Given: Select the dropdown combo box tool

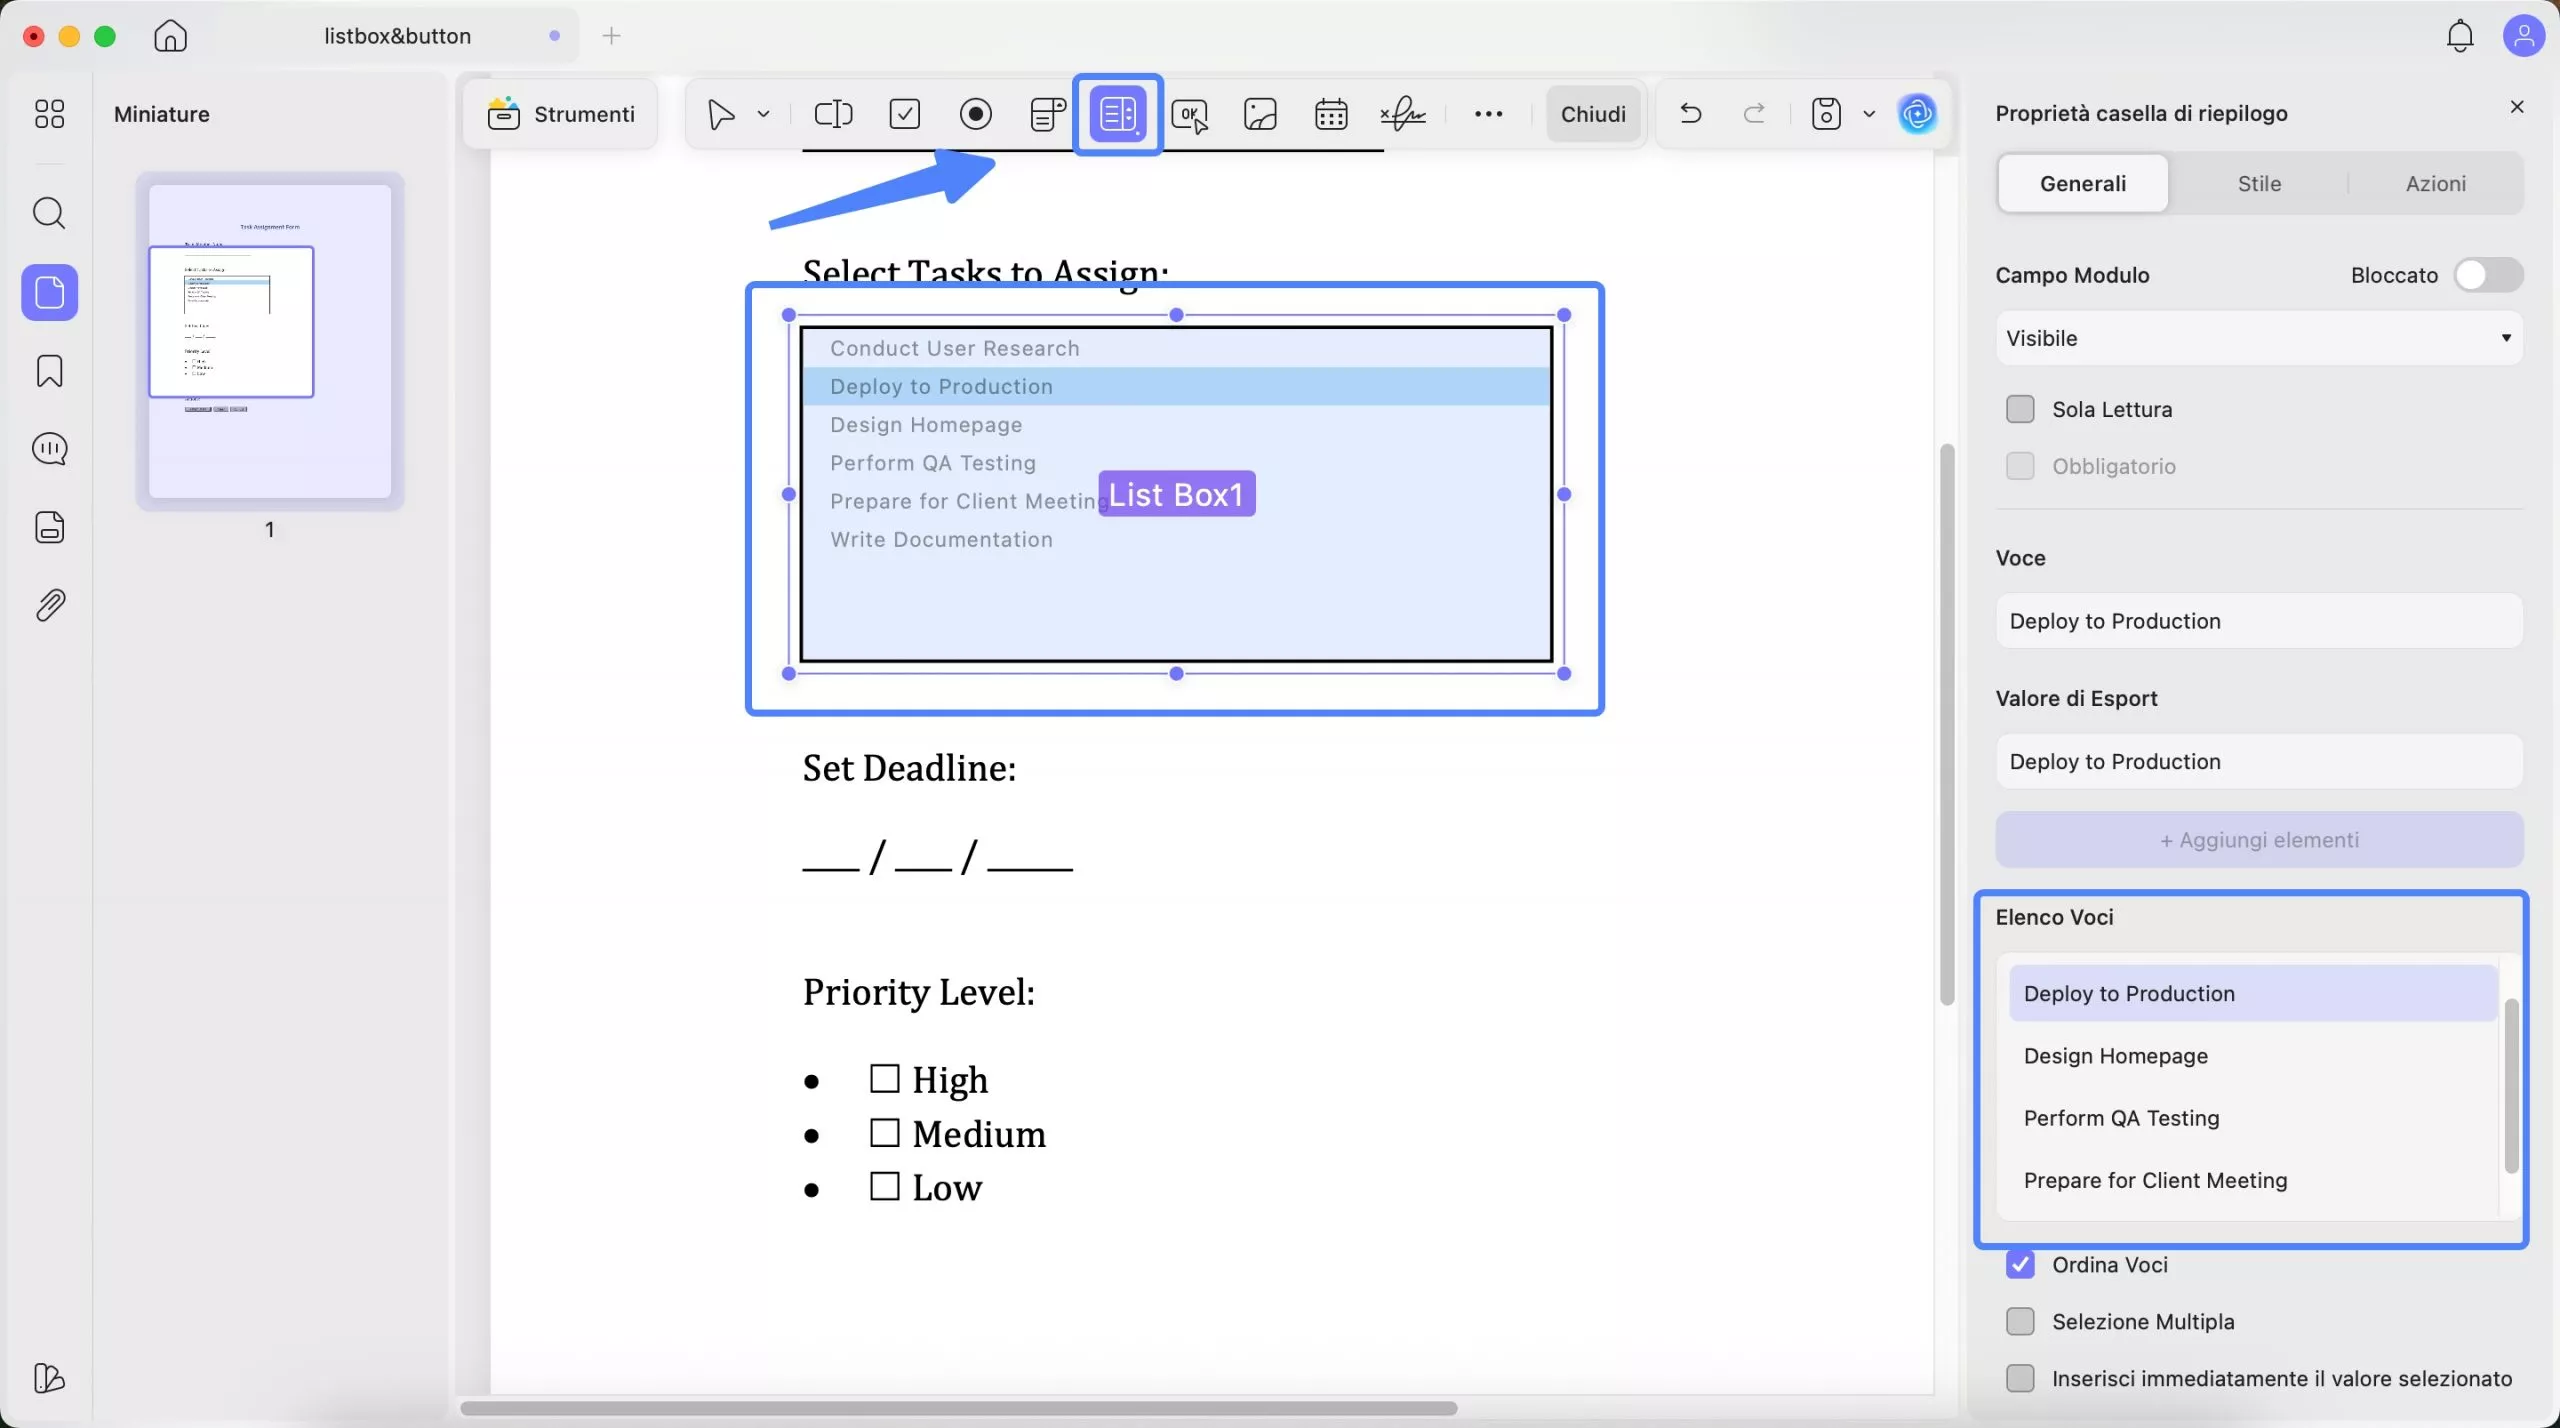Looking at the screenshot, I should click(1047, 114).
